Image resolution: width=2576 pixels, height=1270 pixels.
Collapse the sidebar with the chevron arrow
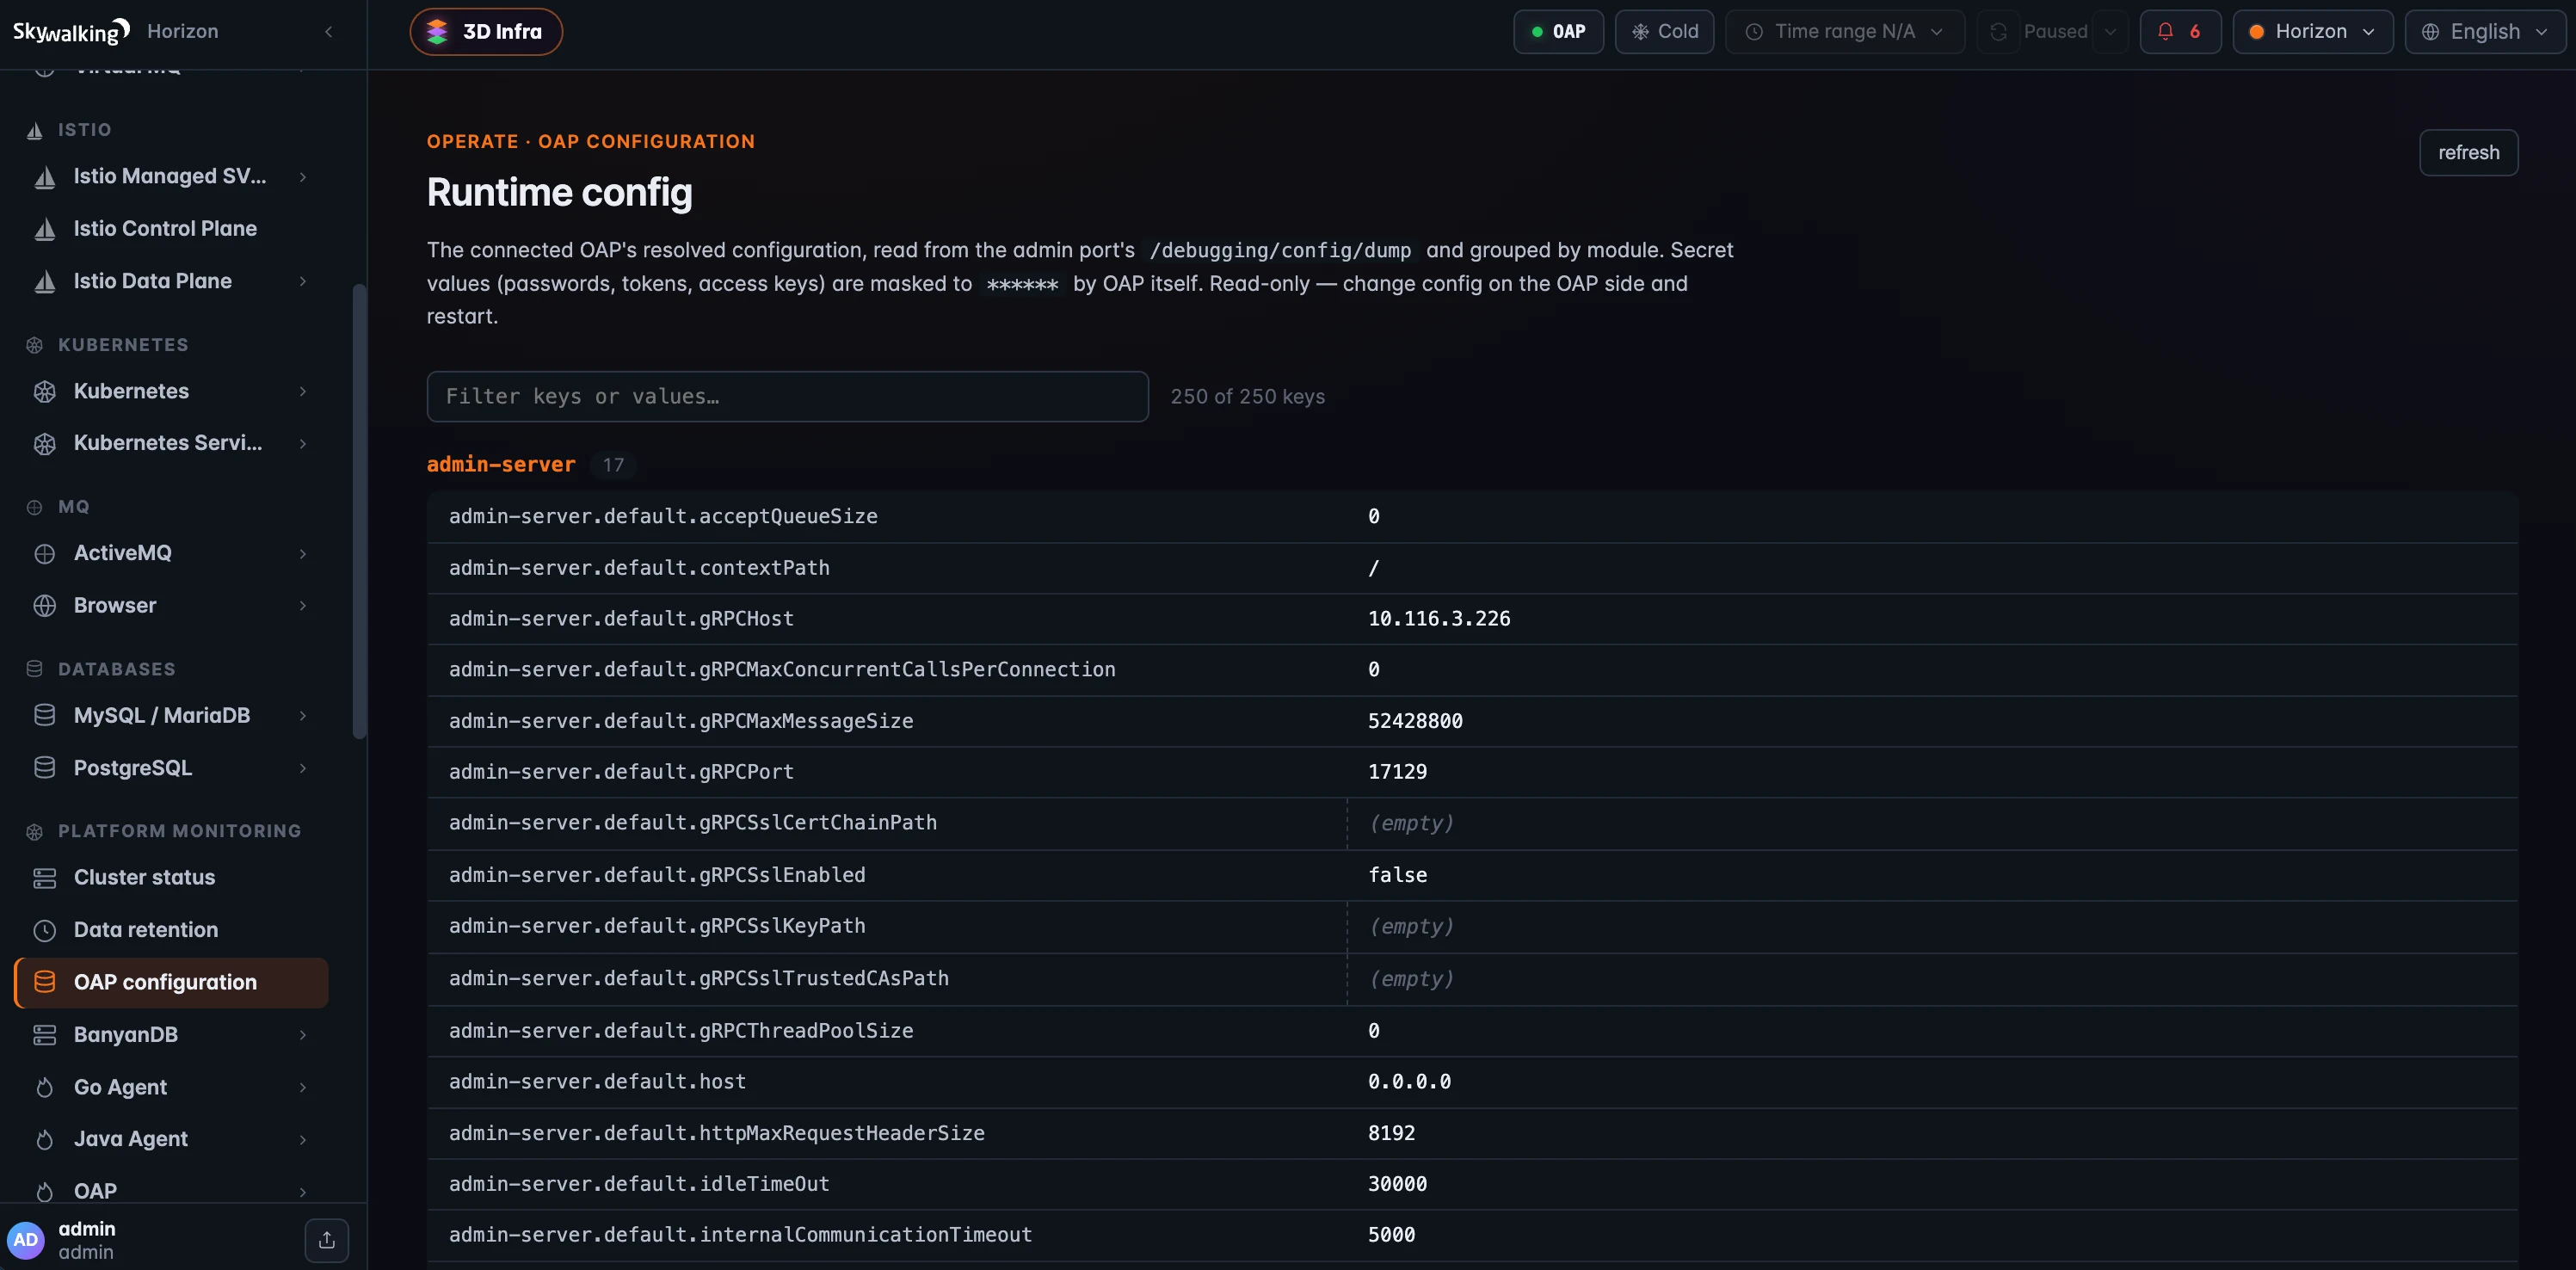328,32
